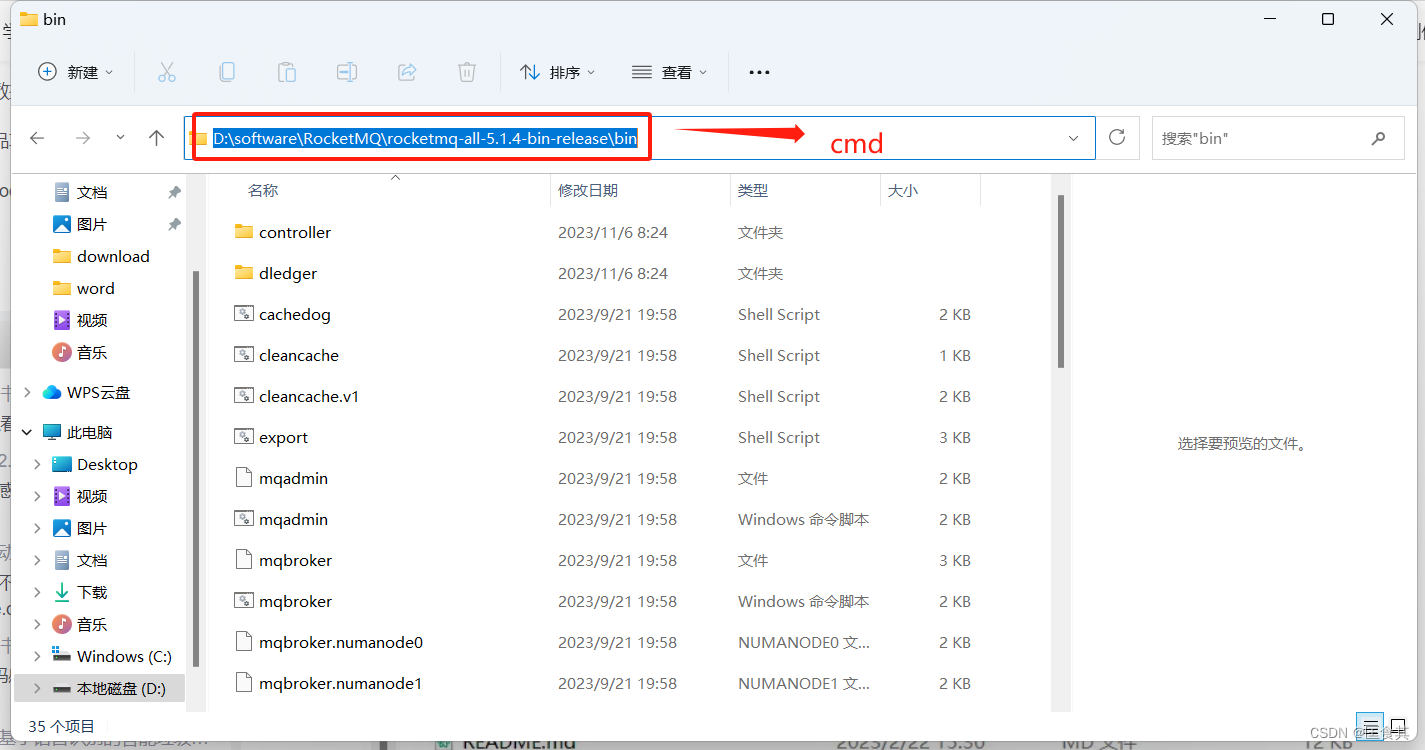Click README.md in background window
The height and width of the screenshot is (750, 1425).
point(519,744)
